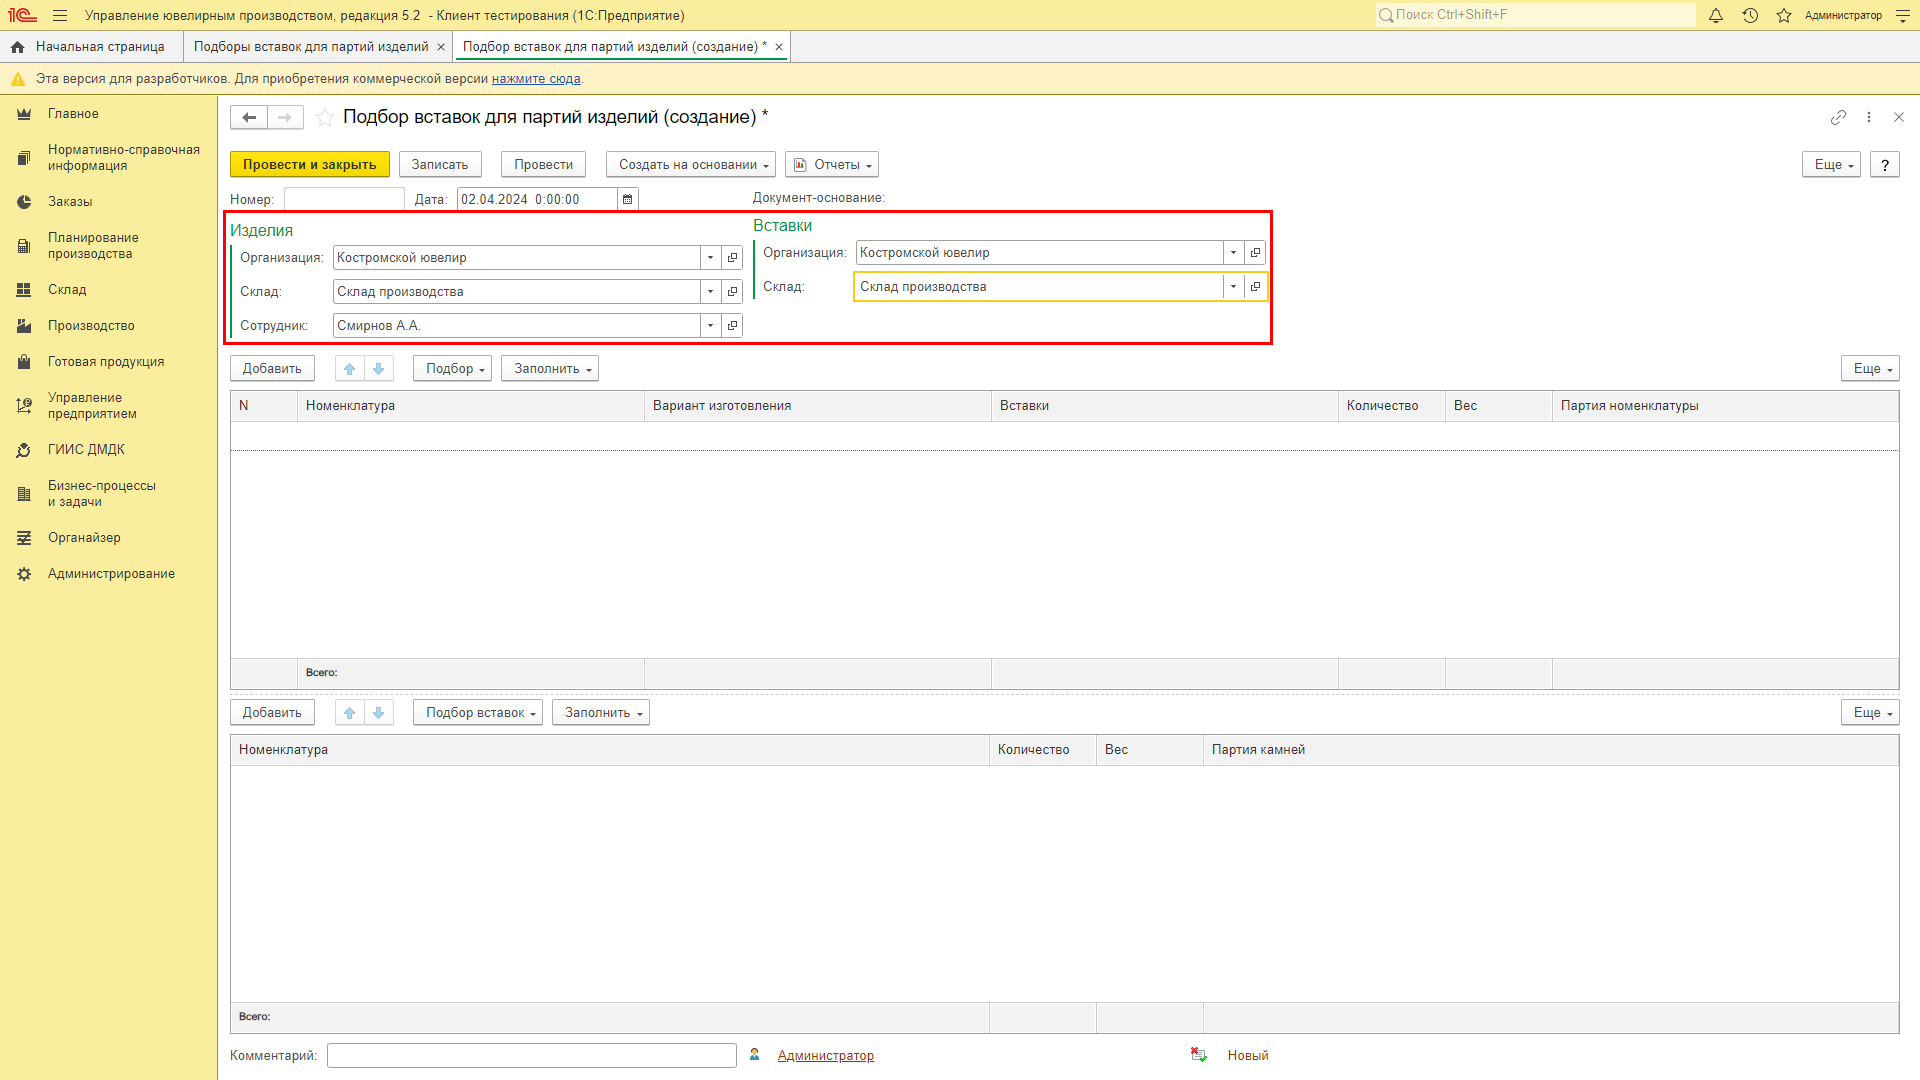Open the Создать на основании dropdown
Viewport: 1920px width, 1080px height.
[691, 165]
